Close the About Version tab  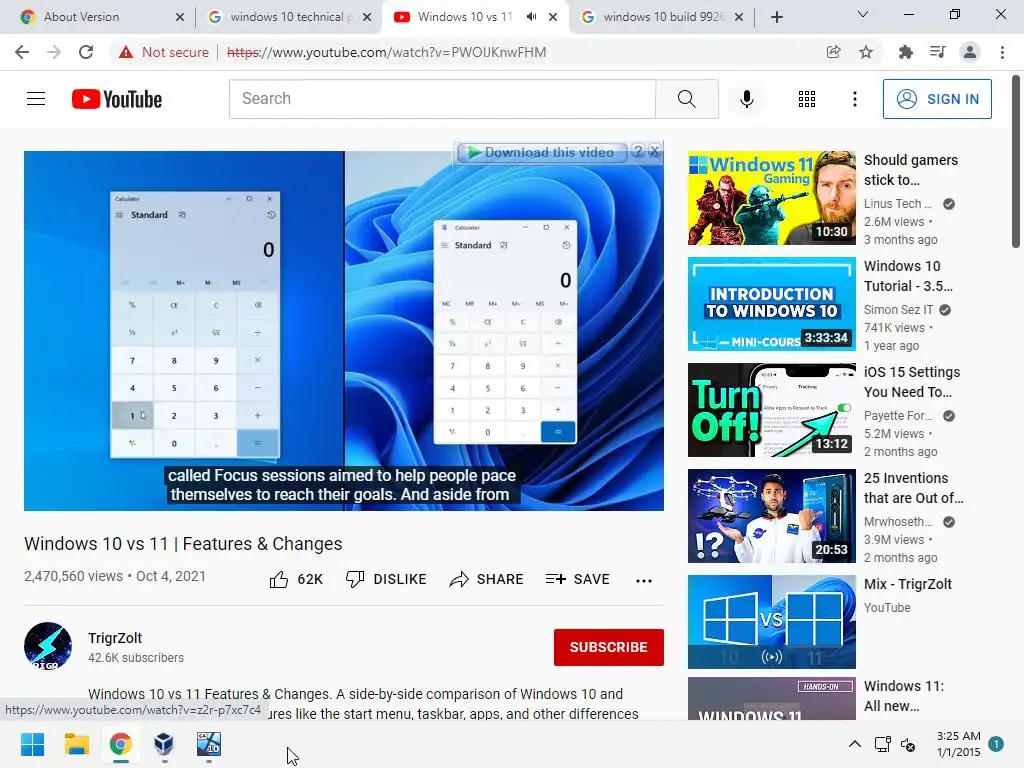(180, 17)
